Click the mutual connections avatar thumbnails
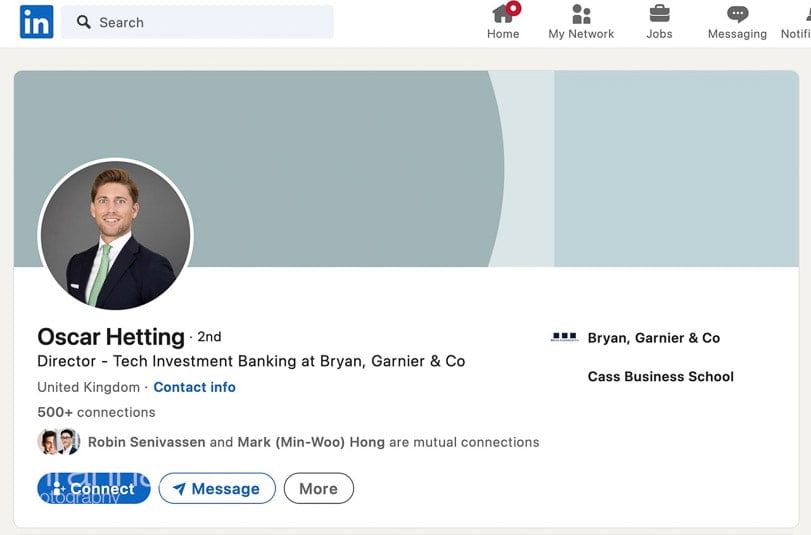 tap(58, 442)
